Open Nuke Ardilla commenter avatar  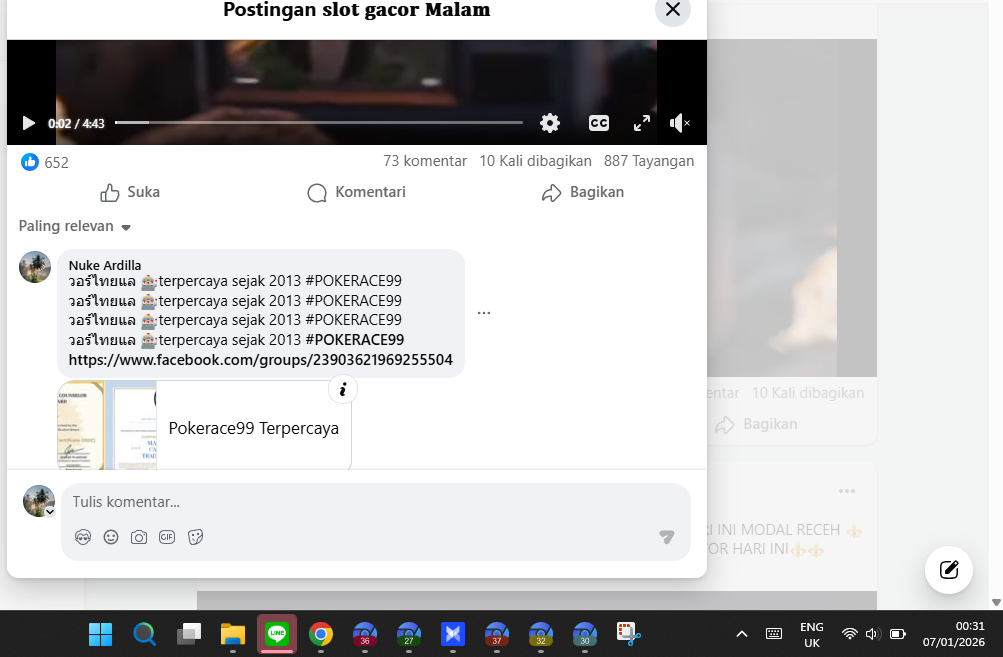click(x=35, y=267)
